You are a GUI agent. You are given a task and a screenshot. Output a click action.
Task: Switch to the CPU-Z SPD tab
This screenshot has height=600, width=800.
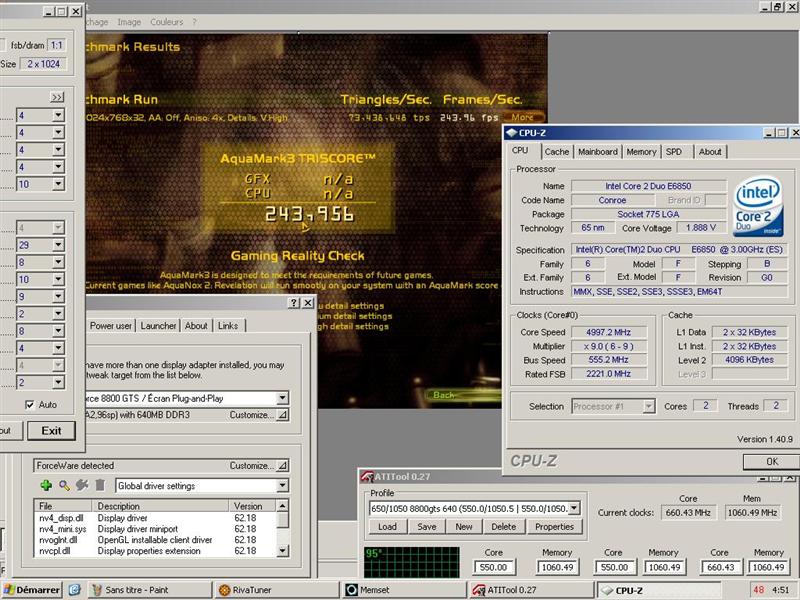point(673,152)
